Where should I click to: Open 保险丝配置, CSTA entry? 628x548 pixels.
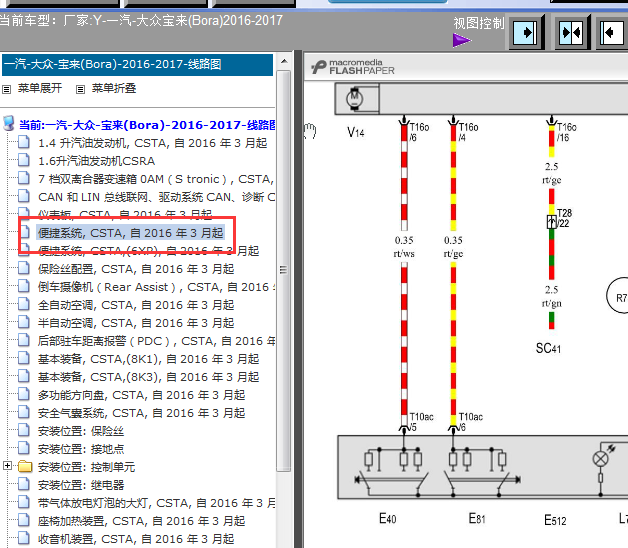pyautogui.click(x=136, y=269)
